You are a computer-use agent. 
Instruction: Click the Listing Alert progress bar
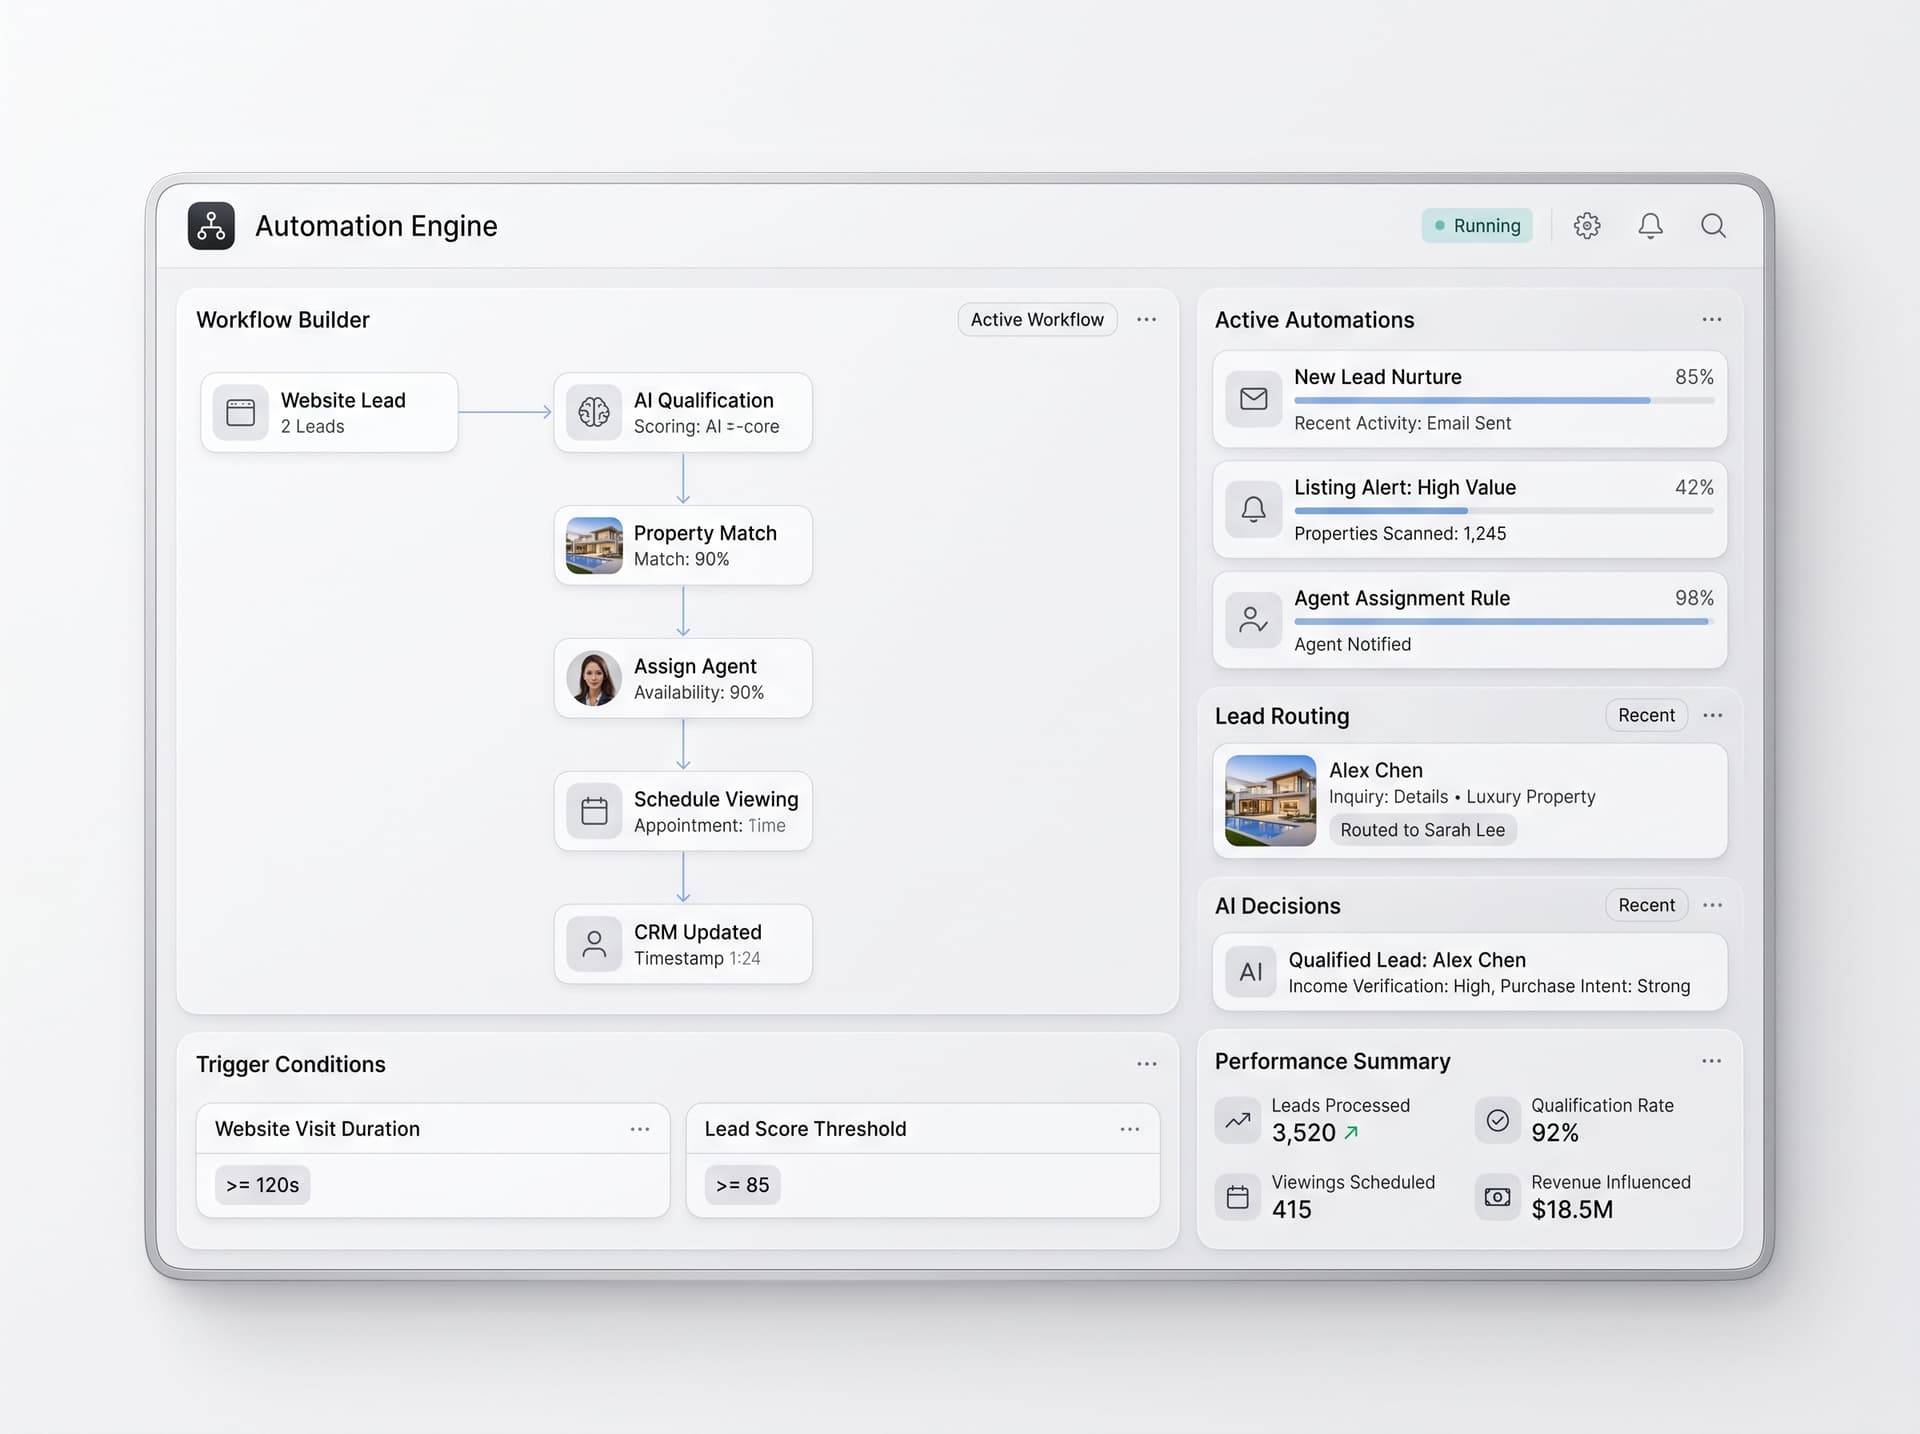[1504, 511]
